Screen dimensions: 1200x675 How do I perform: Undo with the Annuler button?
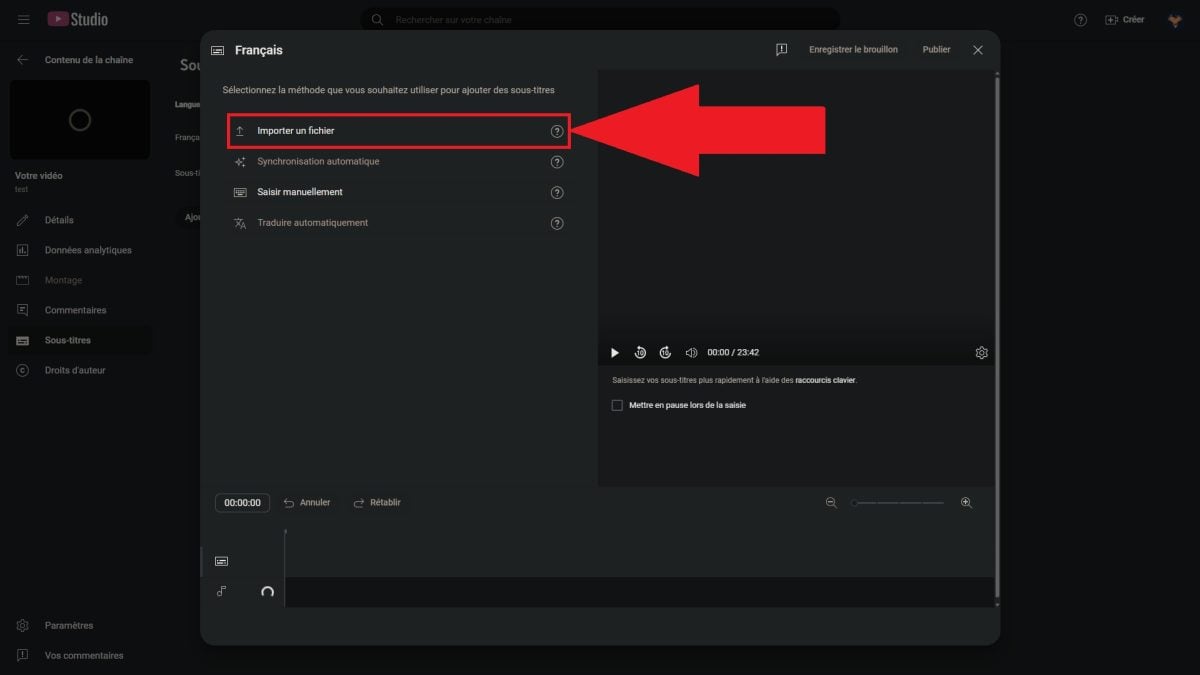click(306, 503)
